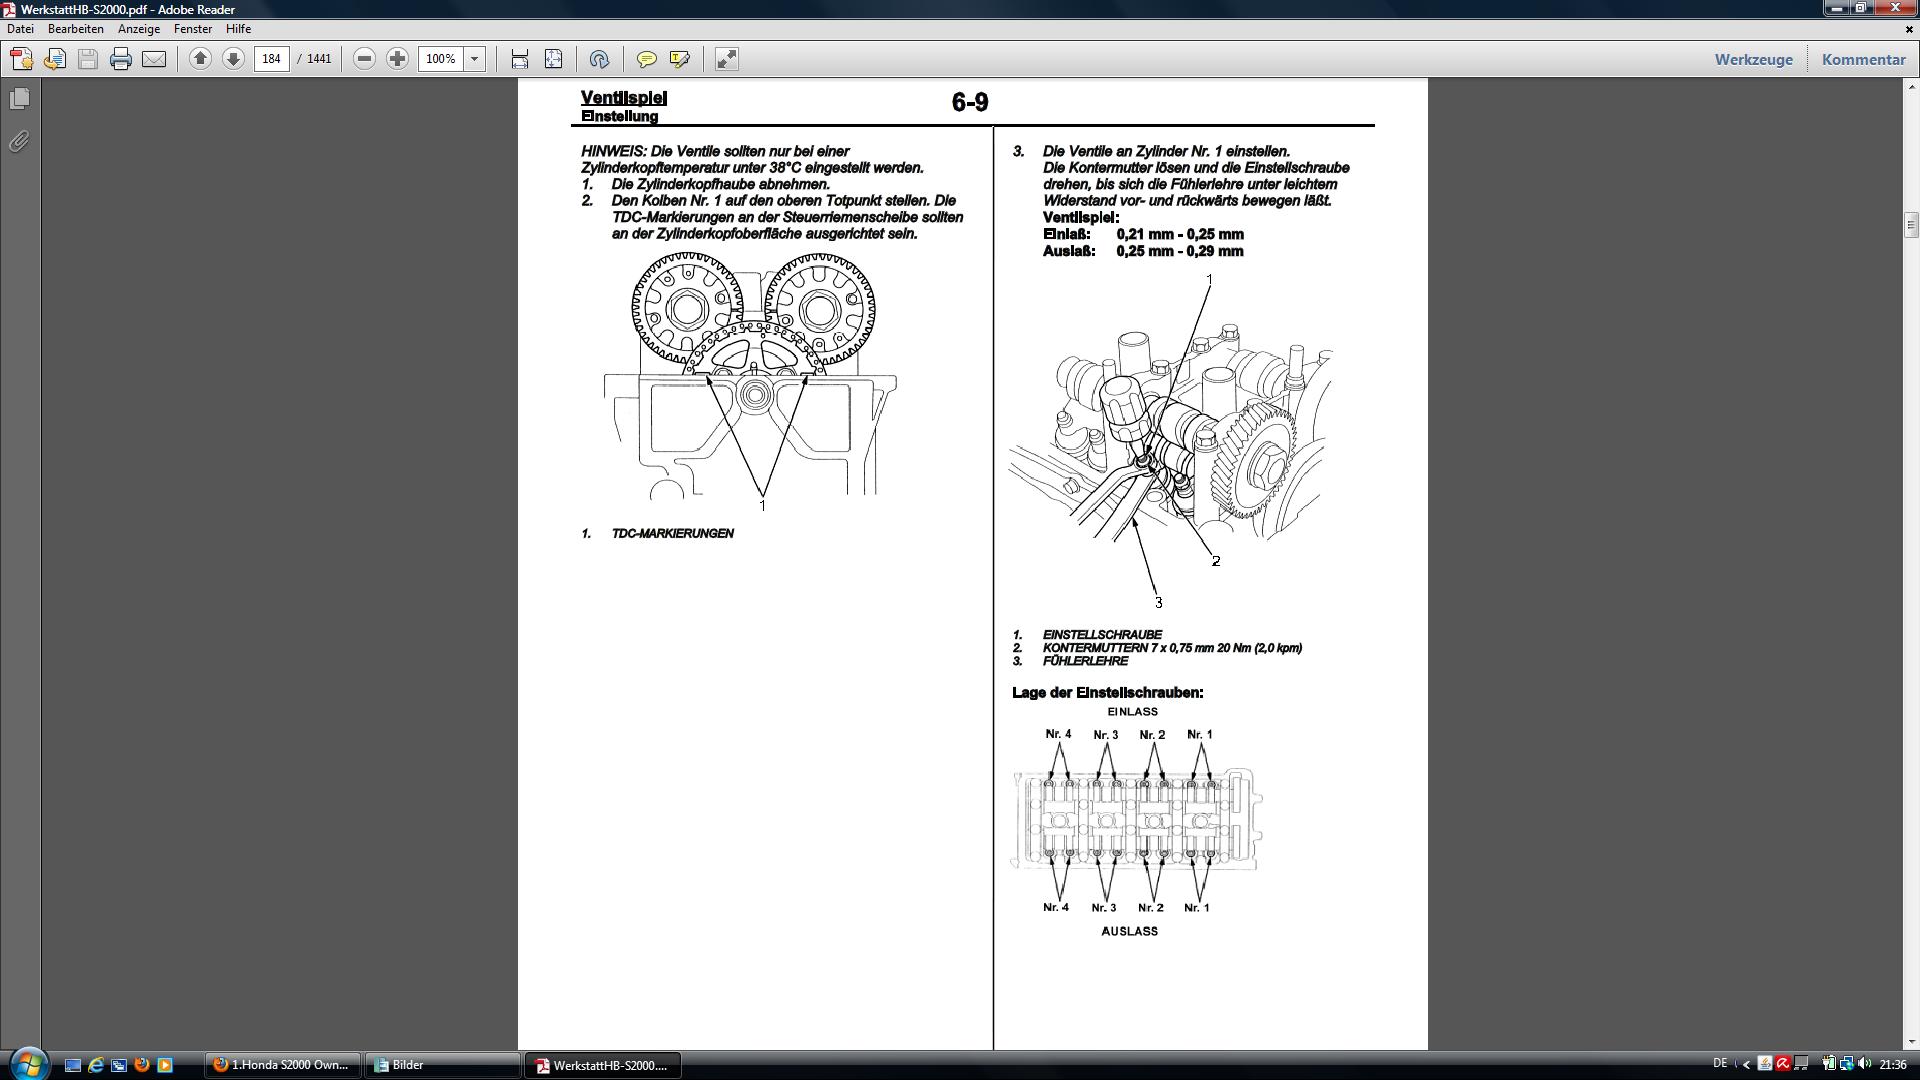The height and width of the screenshot is (1080, 1920).
Task: Click the fit full page icon
Action: pyautogui.click(x=553, y=59)
